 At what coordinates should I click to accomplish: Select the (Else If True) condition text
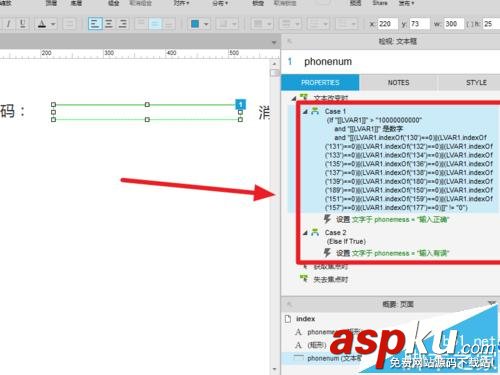346,241
